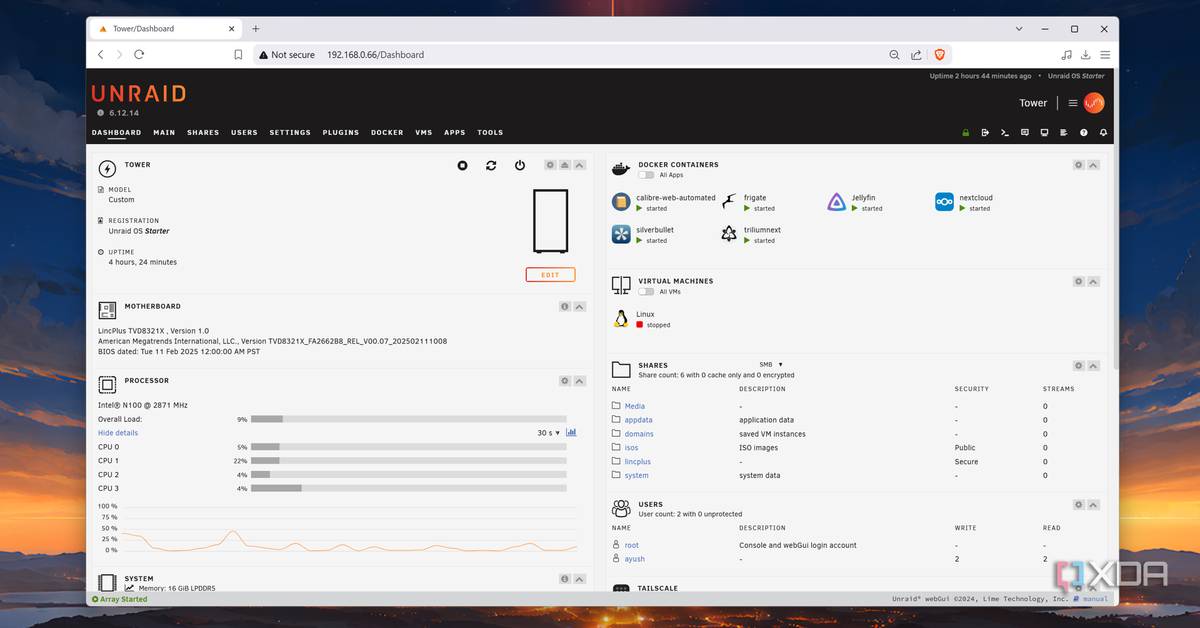Open the terminal icon in header bar
Screen dimensions: 1200x628
pyautogui.click(x=1004, y=132)
